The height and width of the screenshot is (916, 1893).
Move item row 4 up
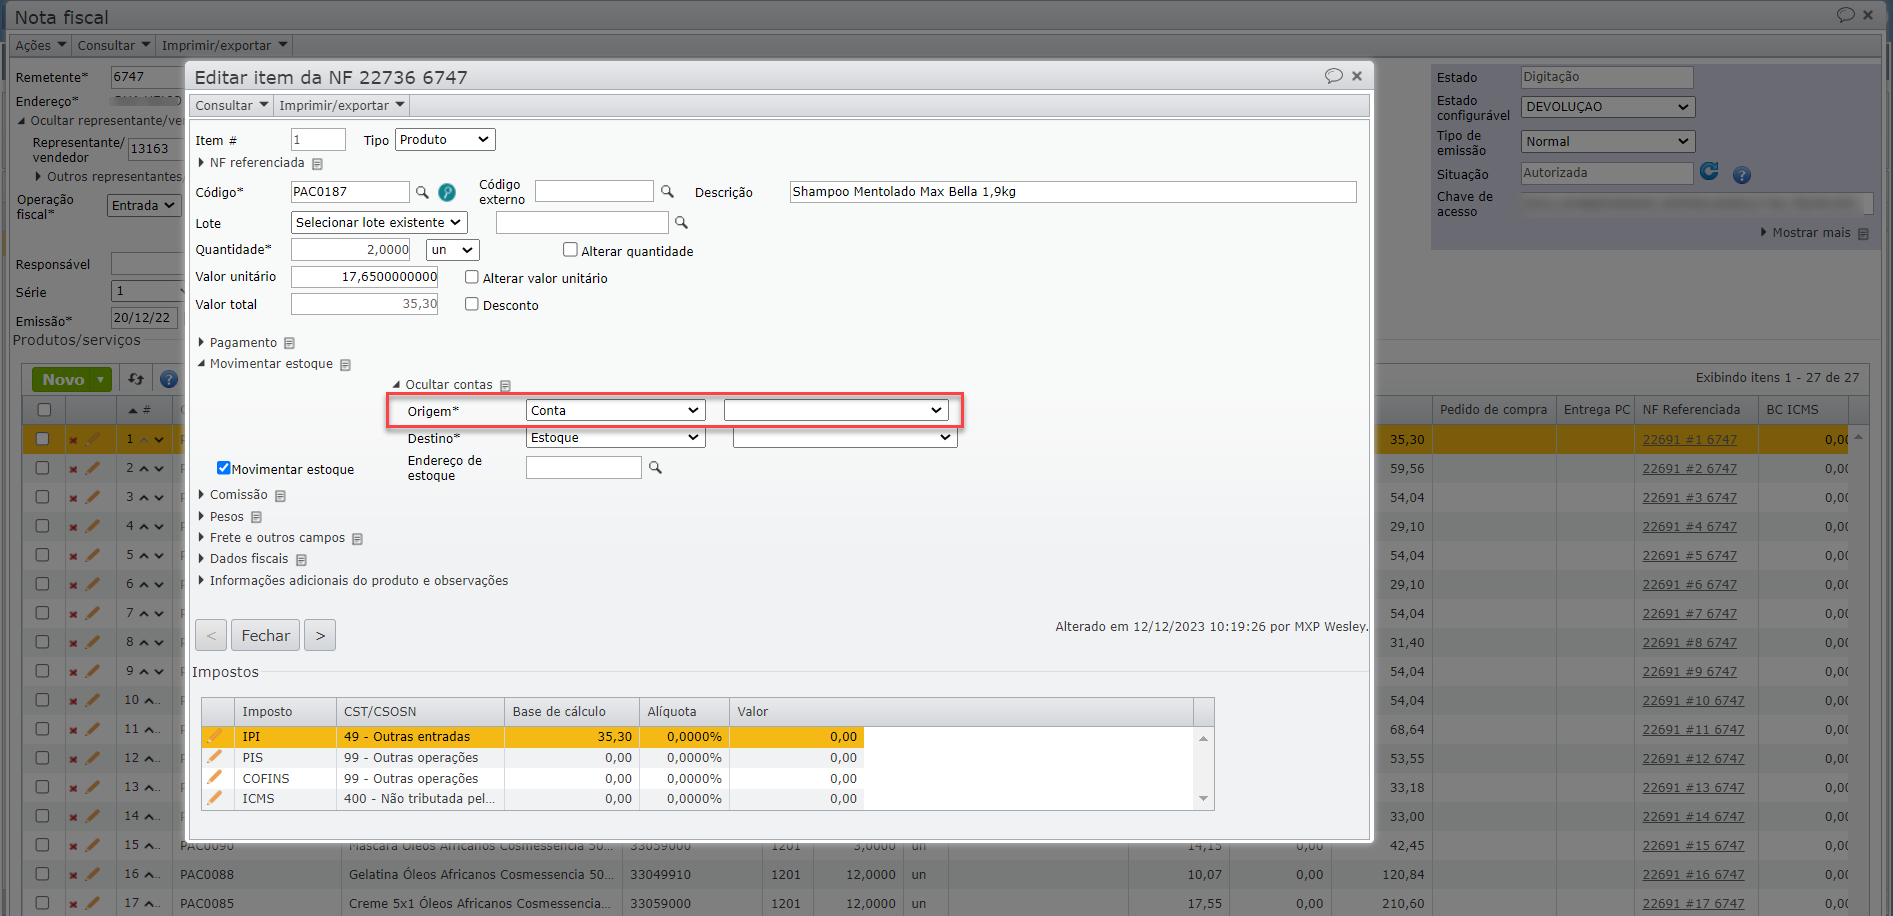click(x=144, y=526)
